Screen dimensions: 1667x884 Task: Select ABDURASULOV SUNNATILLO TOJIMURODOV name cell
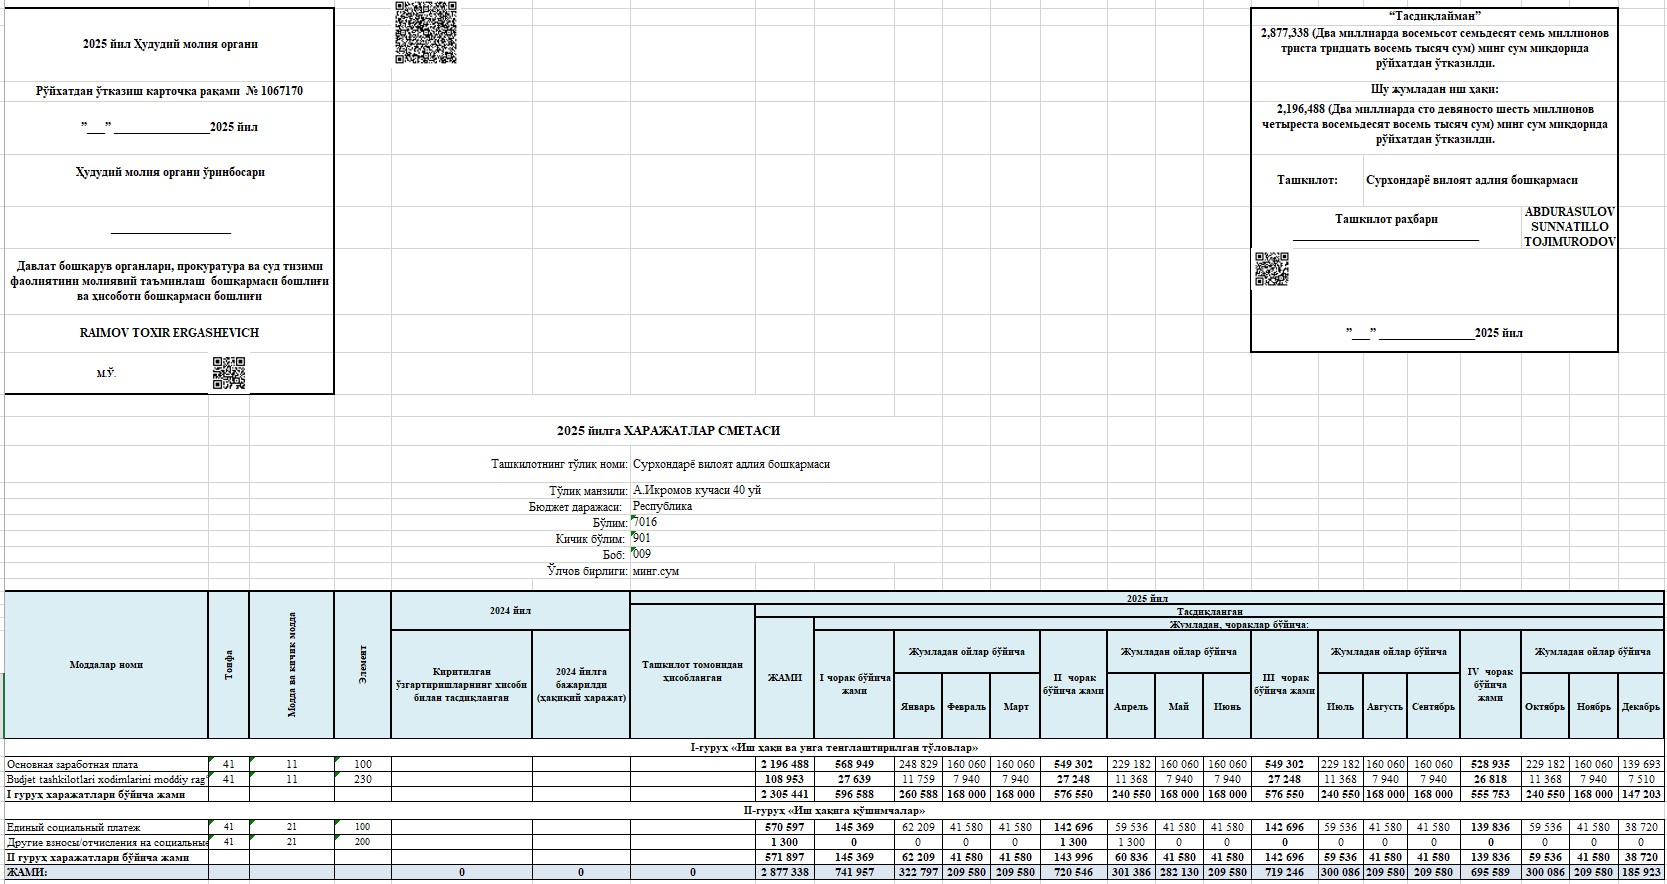tap(1570, 227)
